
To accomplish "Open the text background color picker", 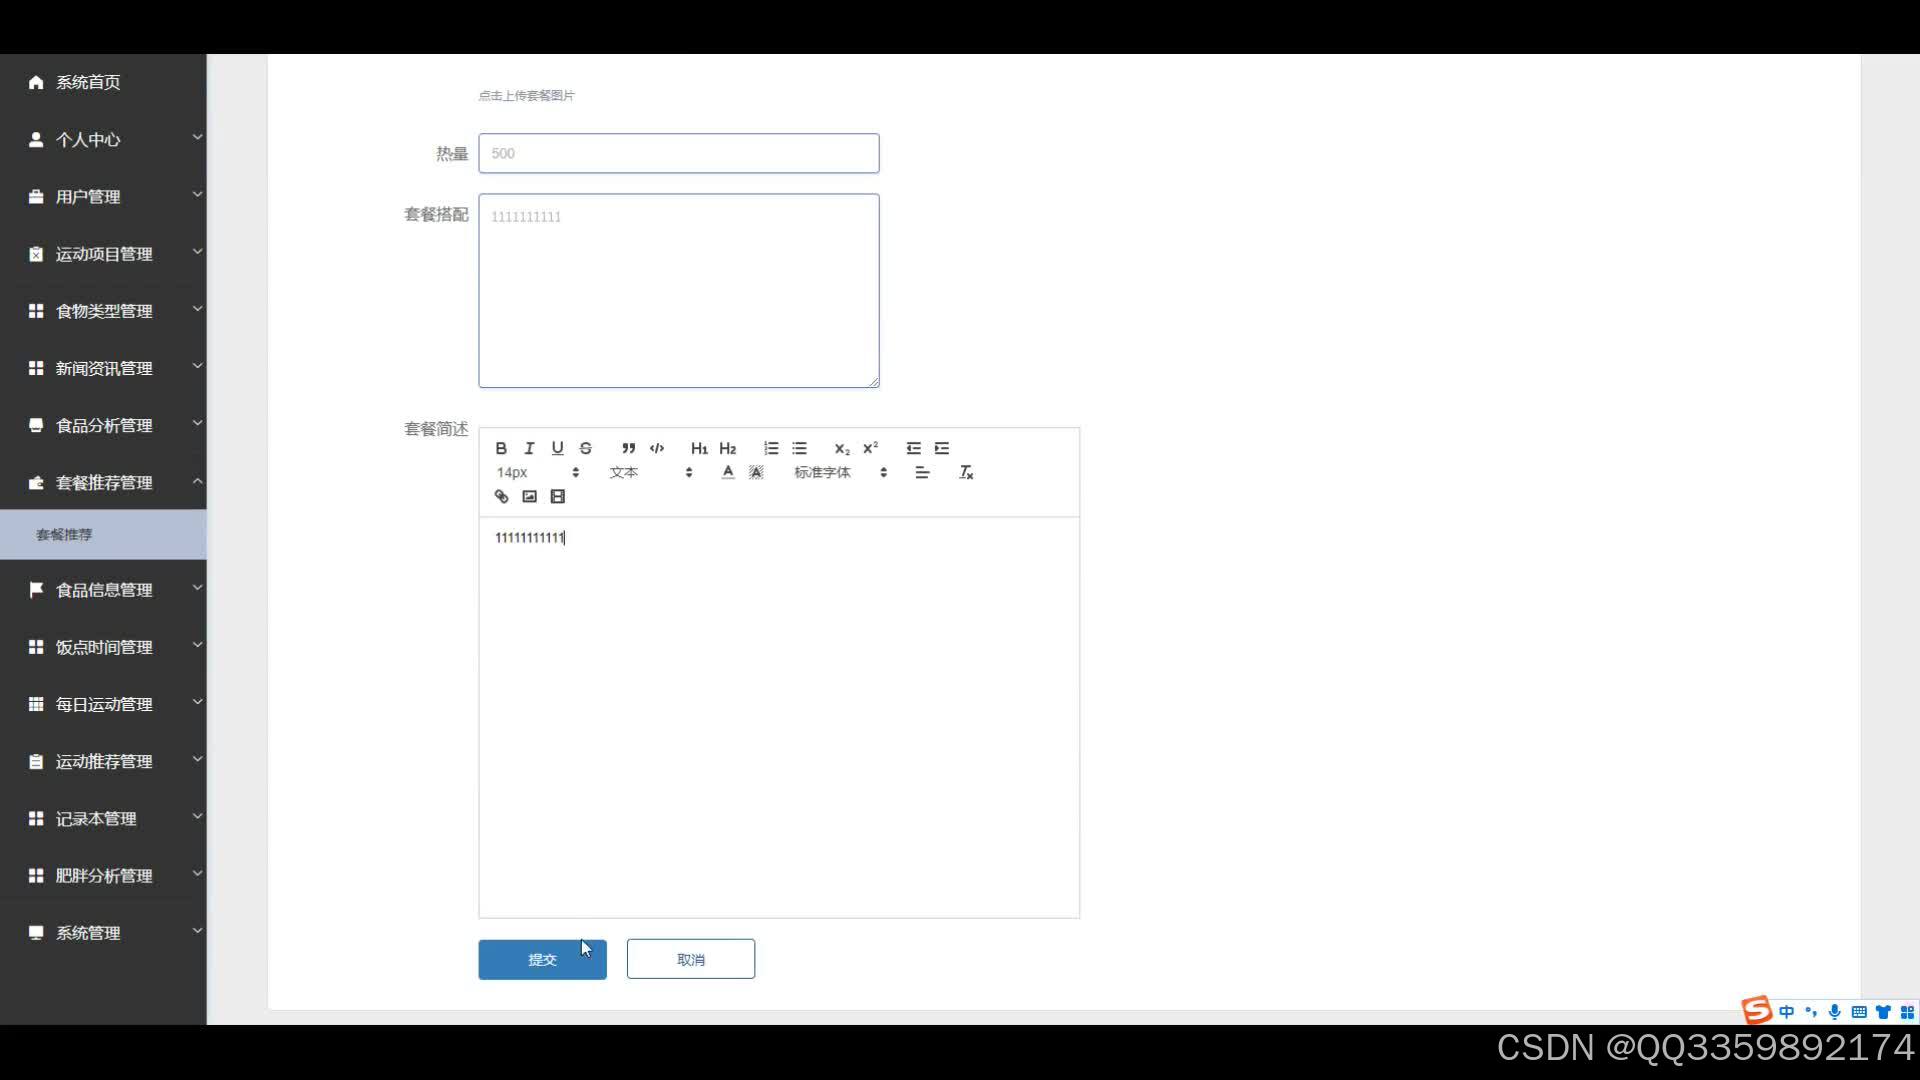I will tap(756, 472).
